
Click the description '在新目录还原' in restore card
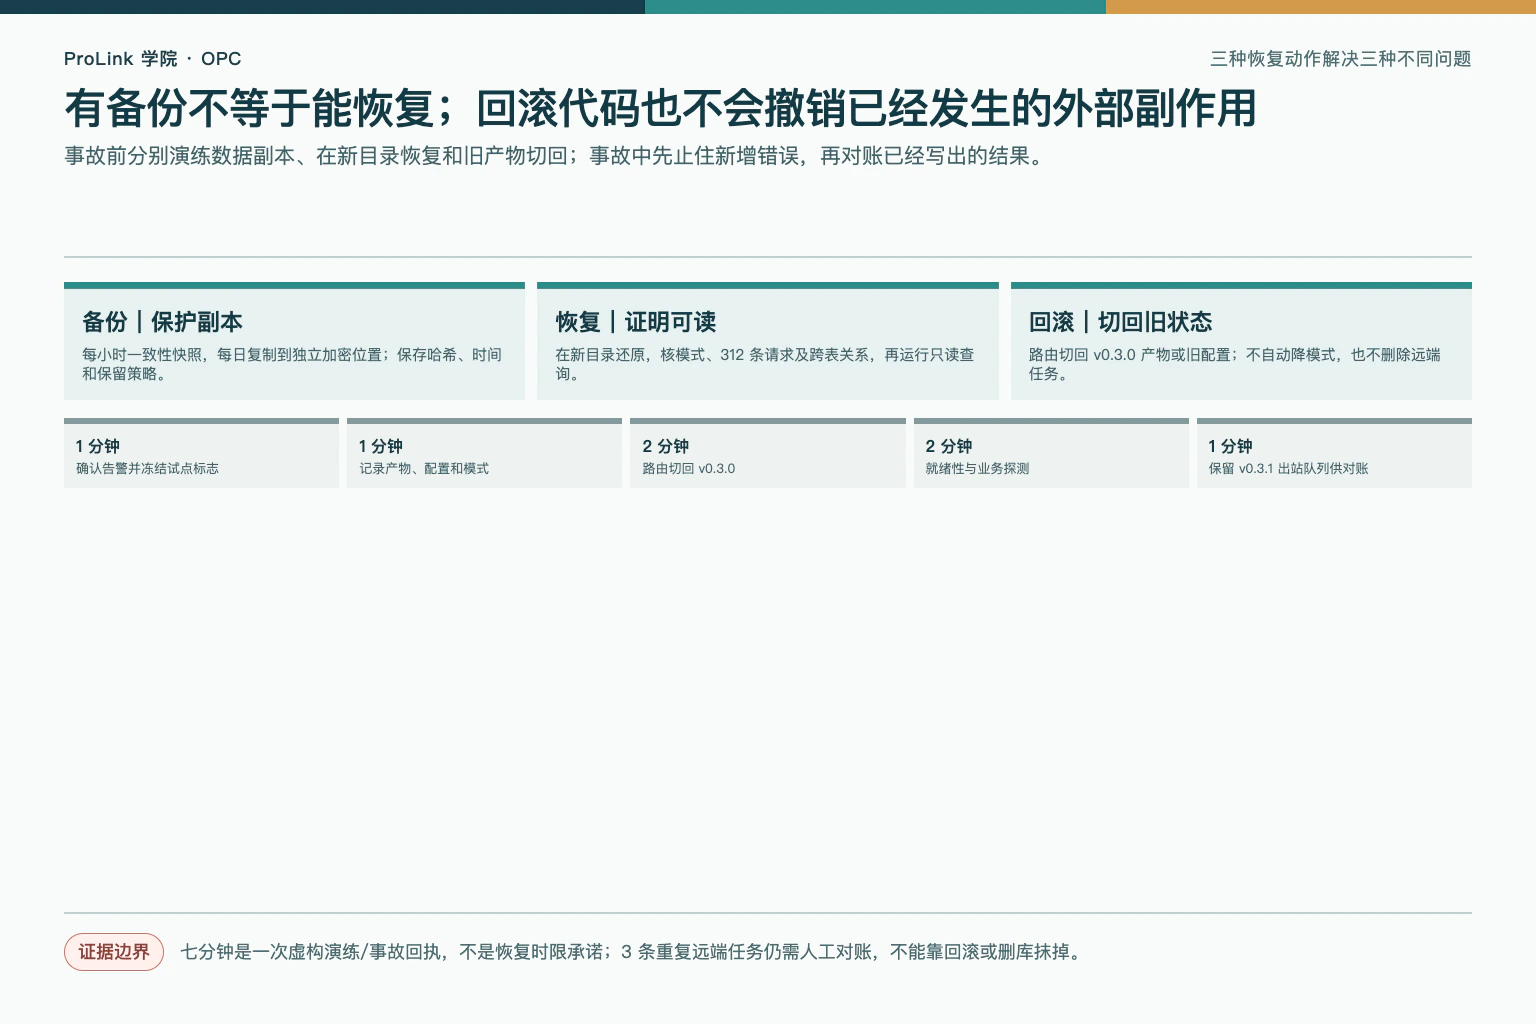(x=765, y=364)
